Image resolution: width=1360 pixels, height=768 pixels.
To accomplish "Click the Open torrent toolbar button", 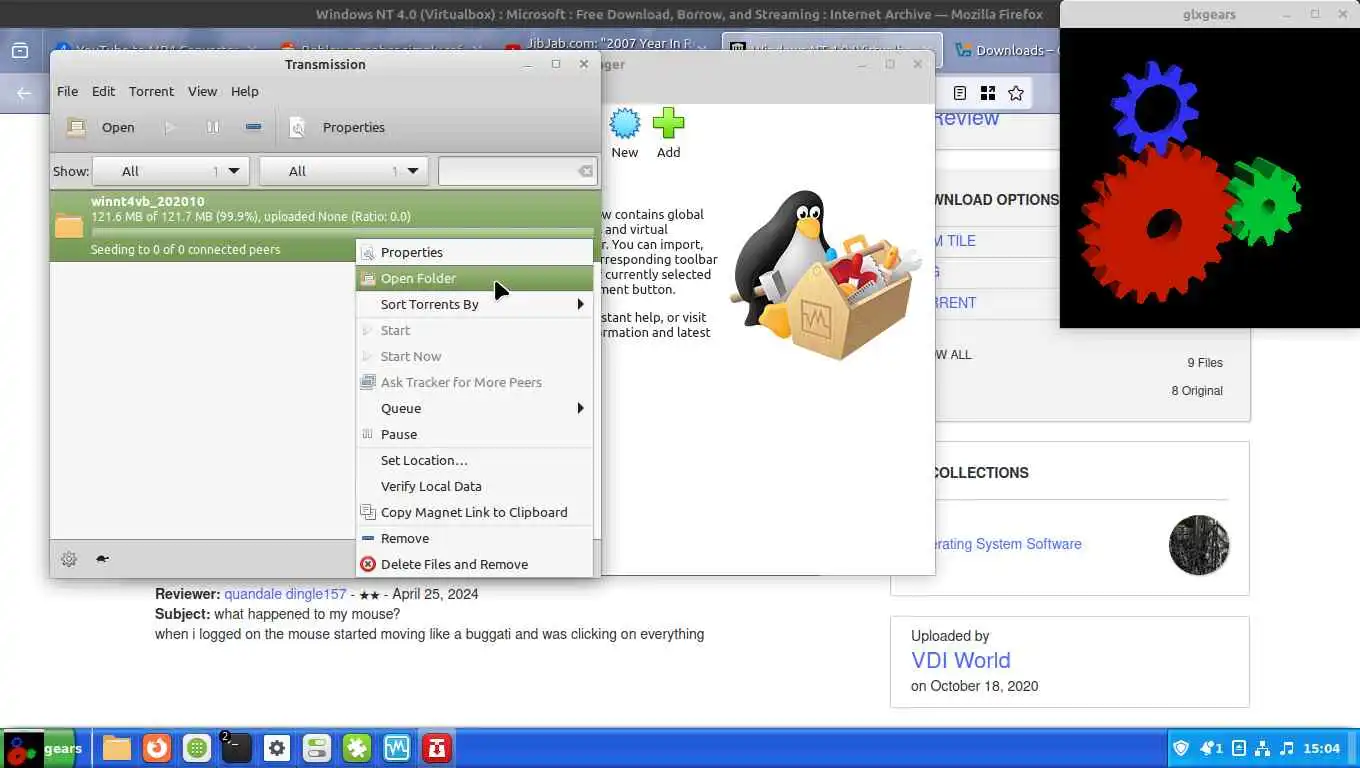I will point(100,127).
